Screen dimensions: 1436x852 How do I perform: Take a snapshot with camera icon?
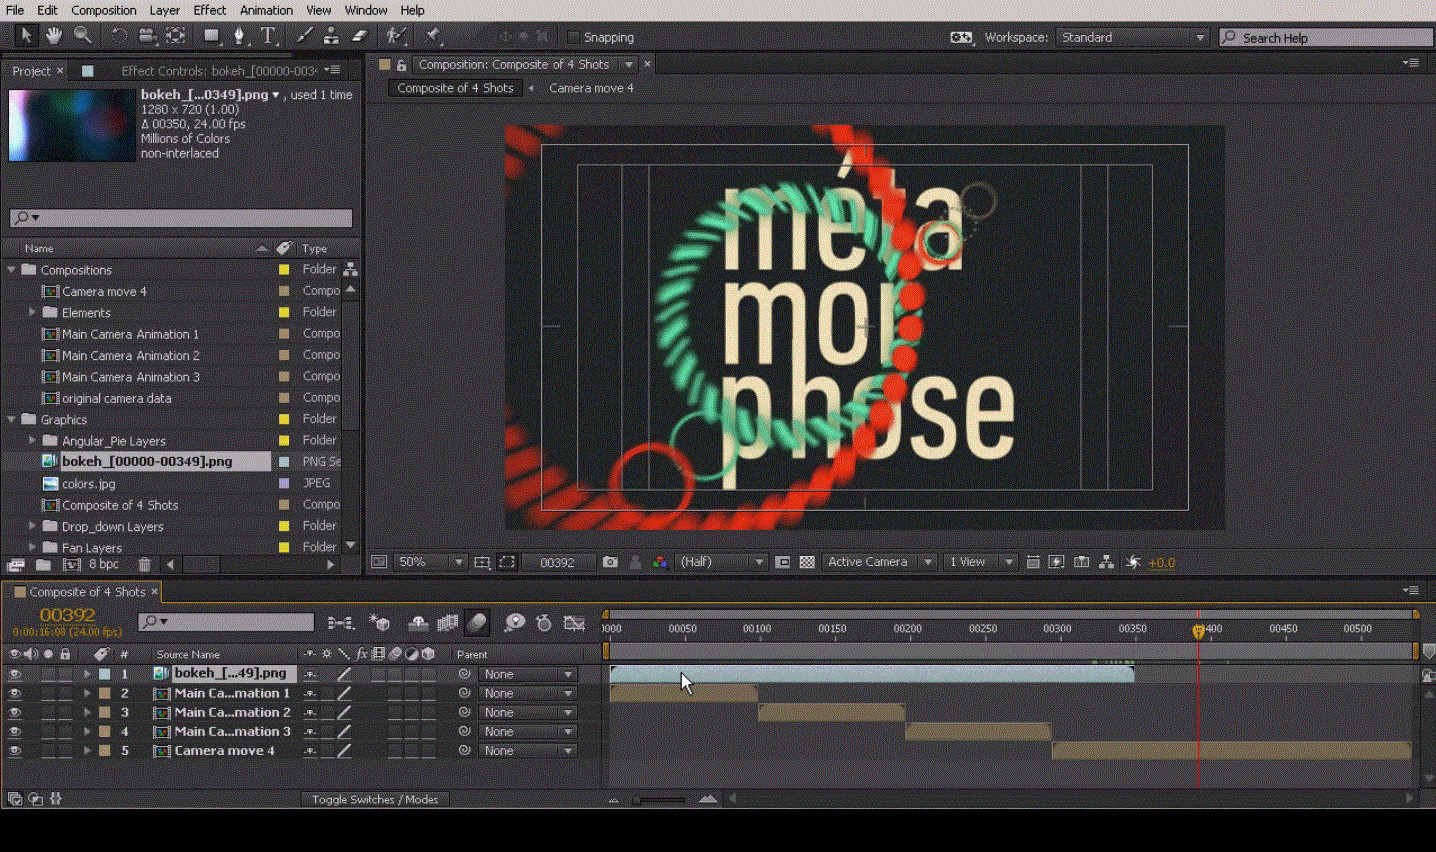(610, 562)
